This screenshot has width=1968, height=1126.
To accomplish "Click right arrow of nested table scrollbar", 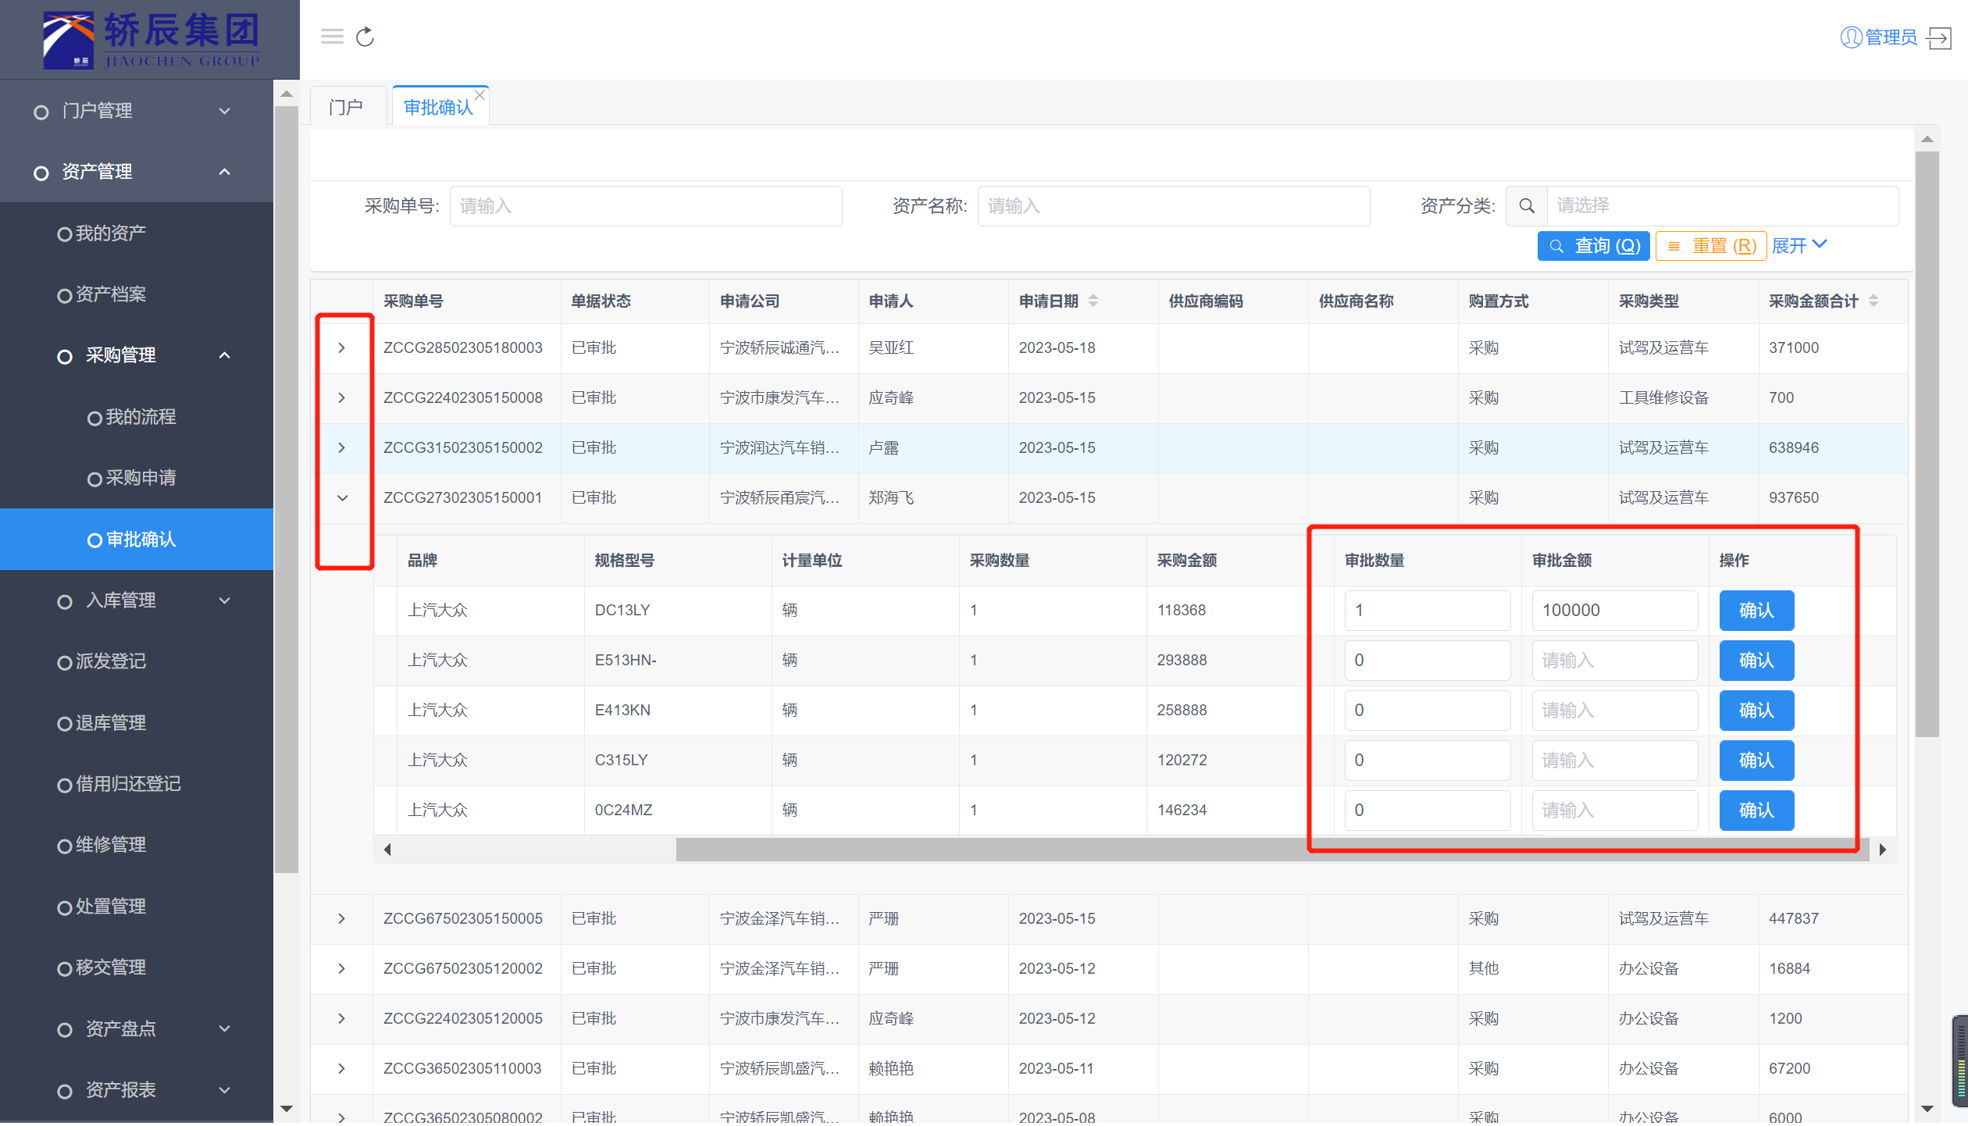I will click(1883, 850).
